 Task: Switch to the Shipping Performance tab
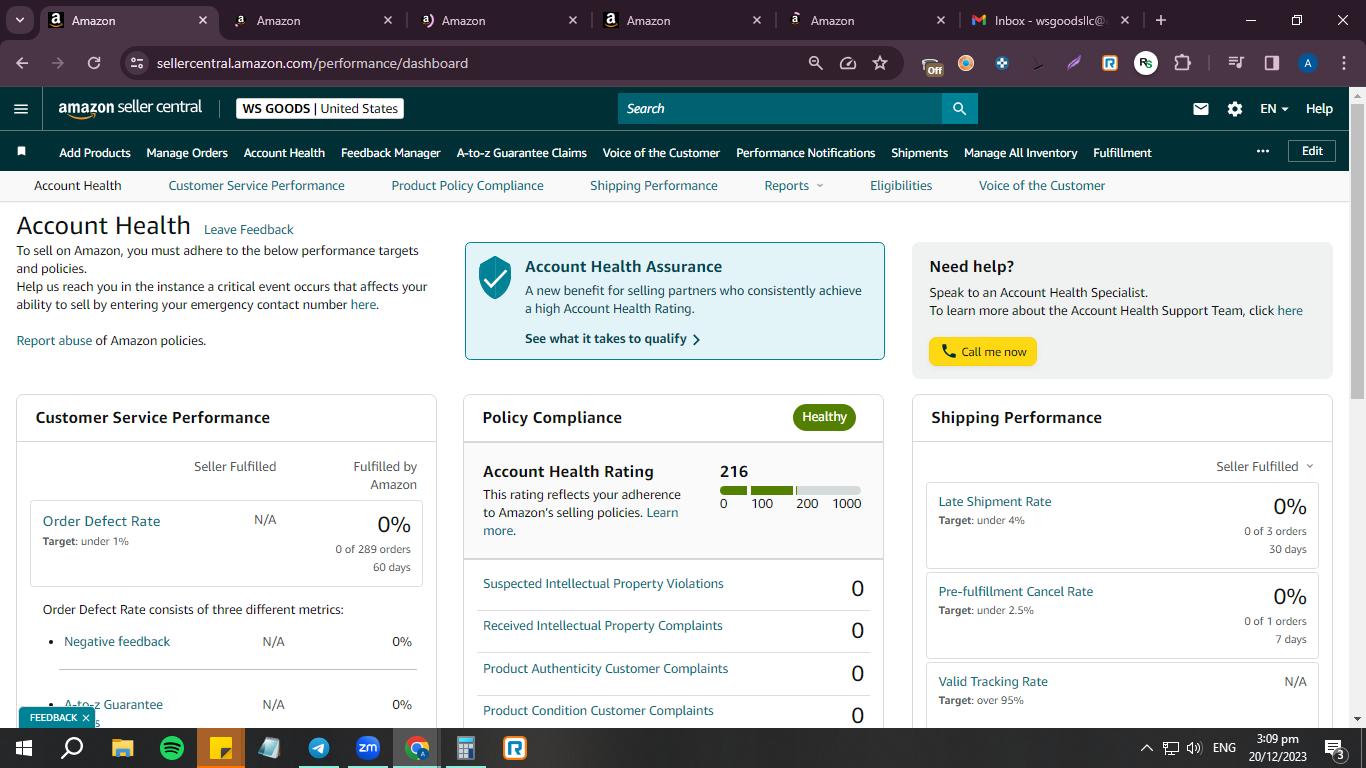click(x=654, y=186)
